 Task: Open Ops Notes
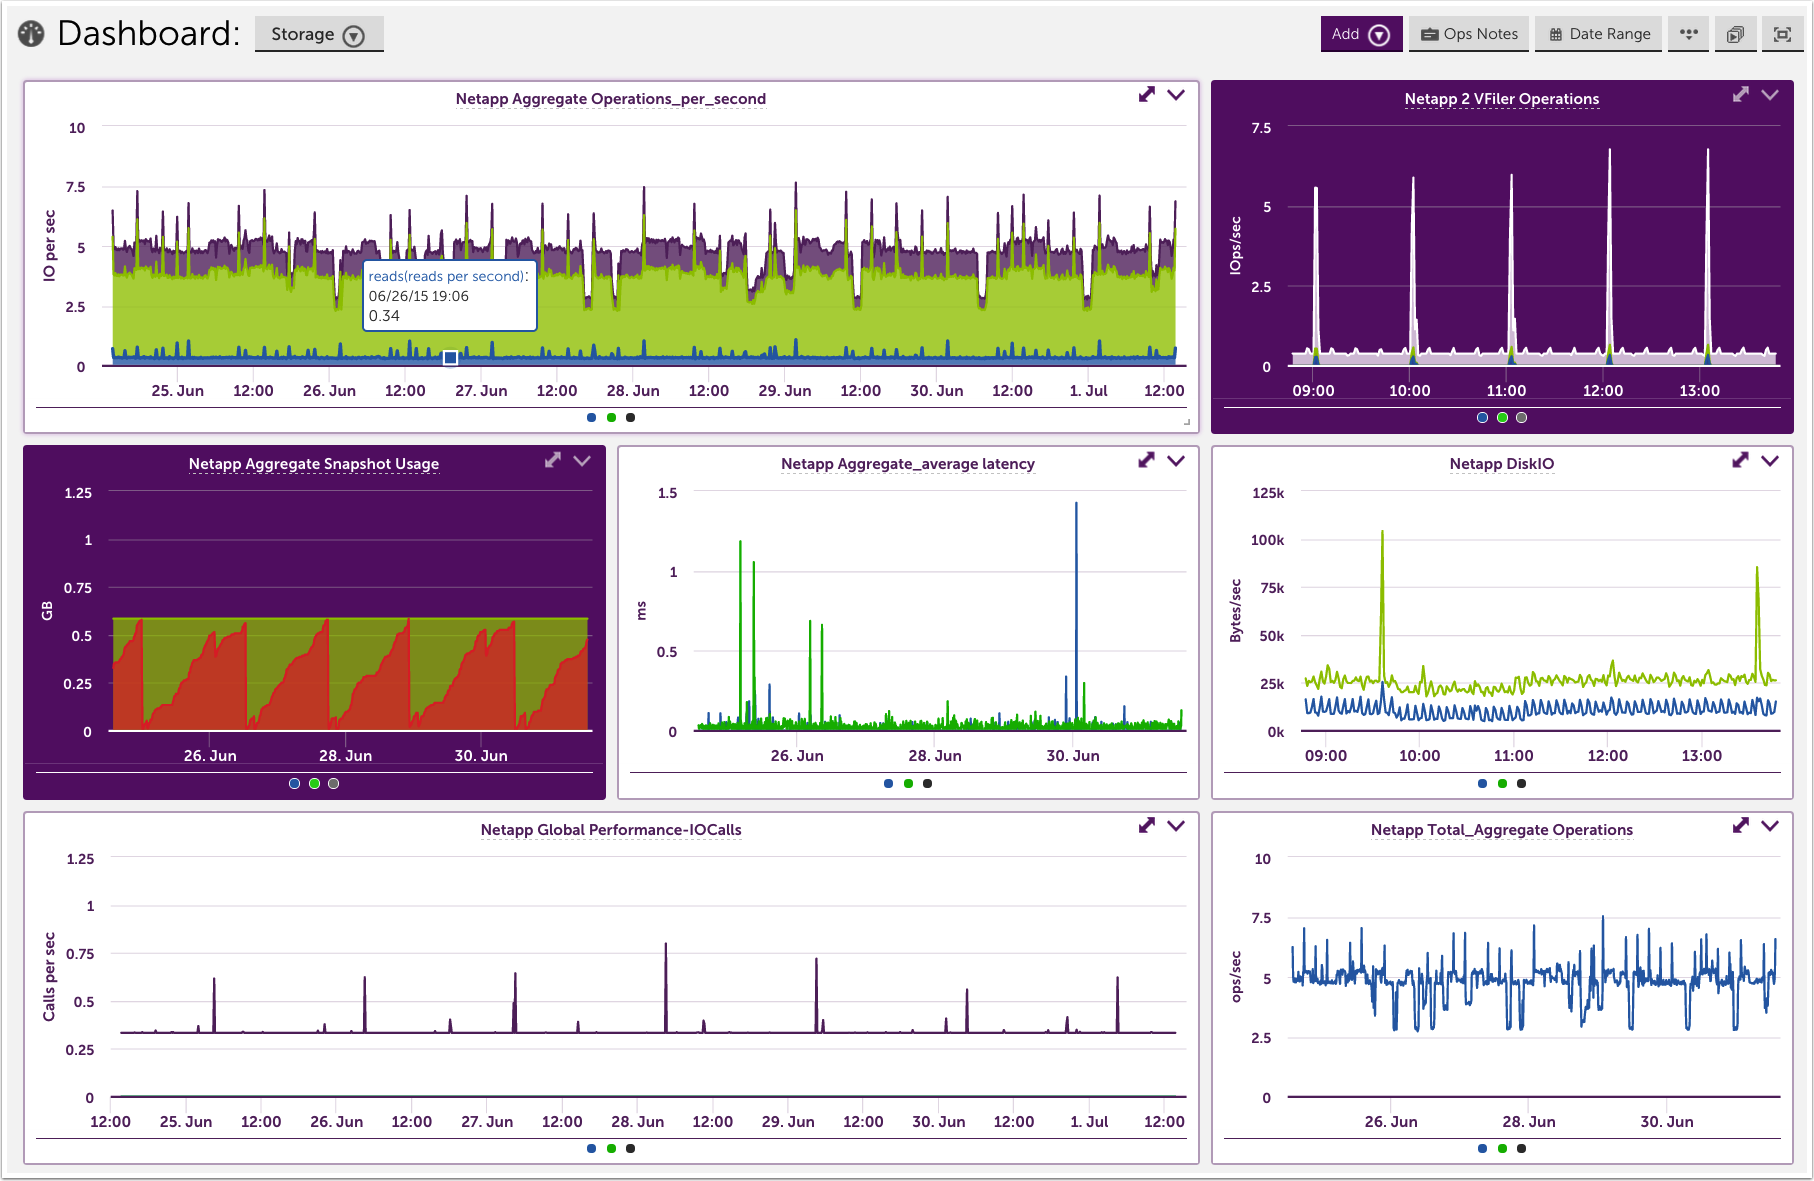[1469, 34]
